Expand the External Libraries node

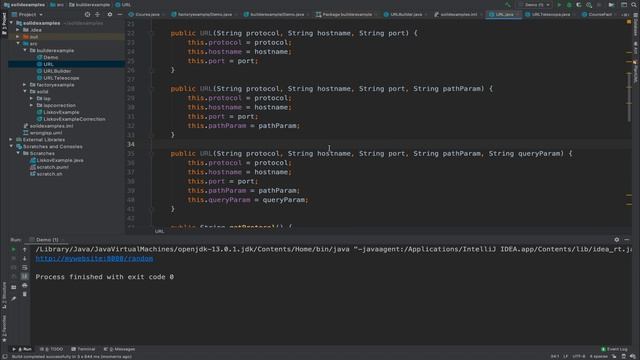coord(11,140)
